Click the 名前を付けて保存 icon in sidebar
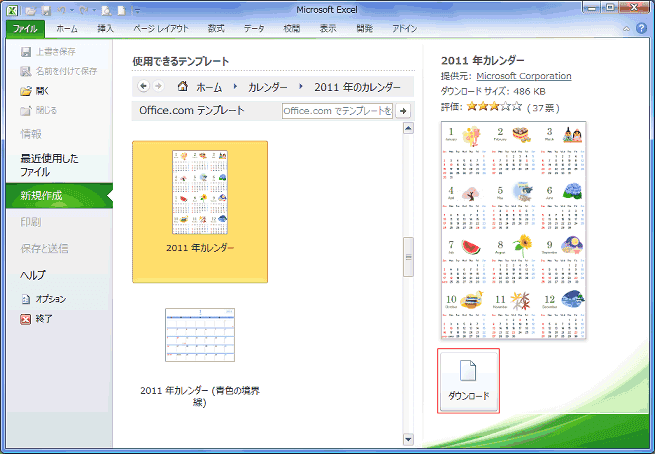This screenshot has width=655, height=454. pos(26,71)
